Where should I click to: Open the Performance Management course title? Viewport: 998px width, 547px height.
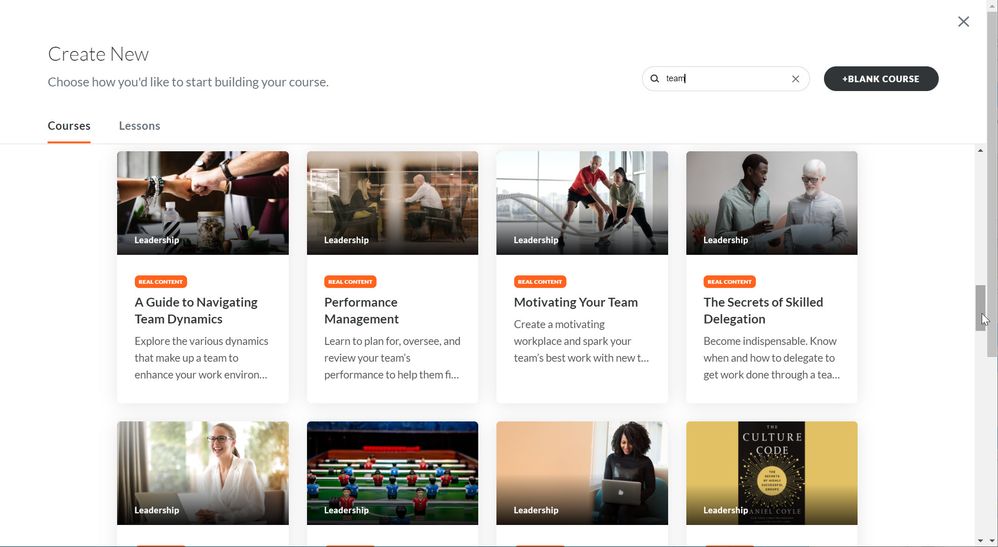click(361, 310)
